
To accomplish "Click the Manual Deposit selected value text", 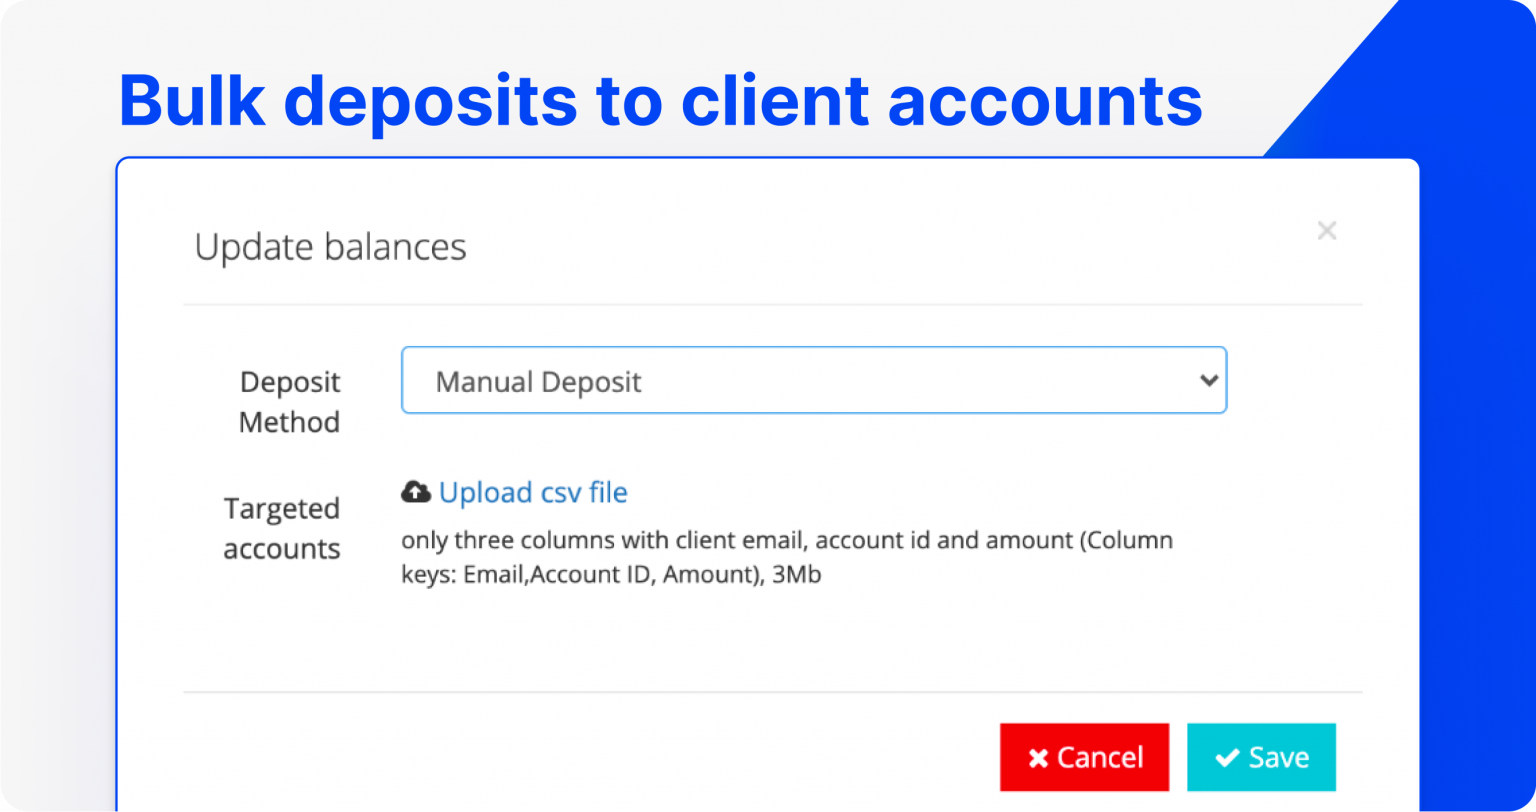I will pos(538,382).
